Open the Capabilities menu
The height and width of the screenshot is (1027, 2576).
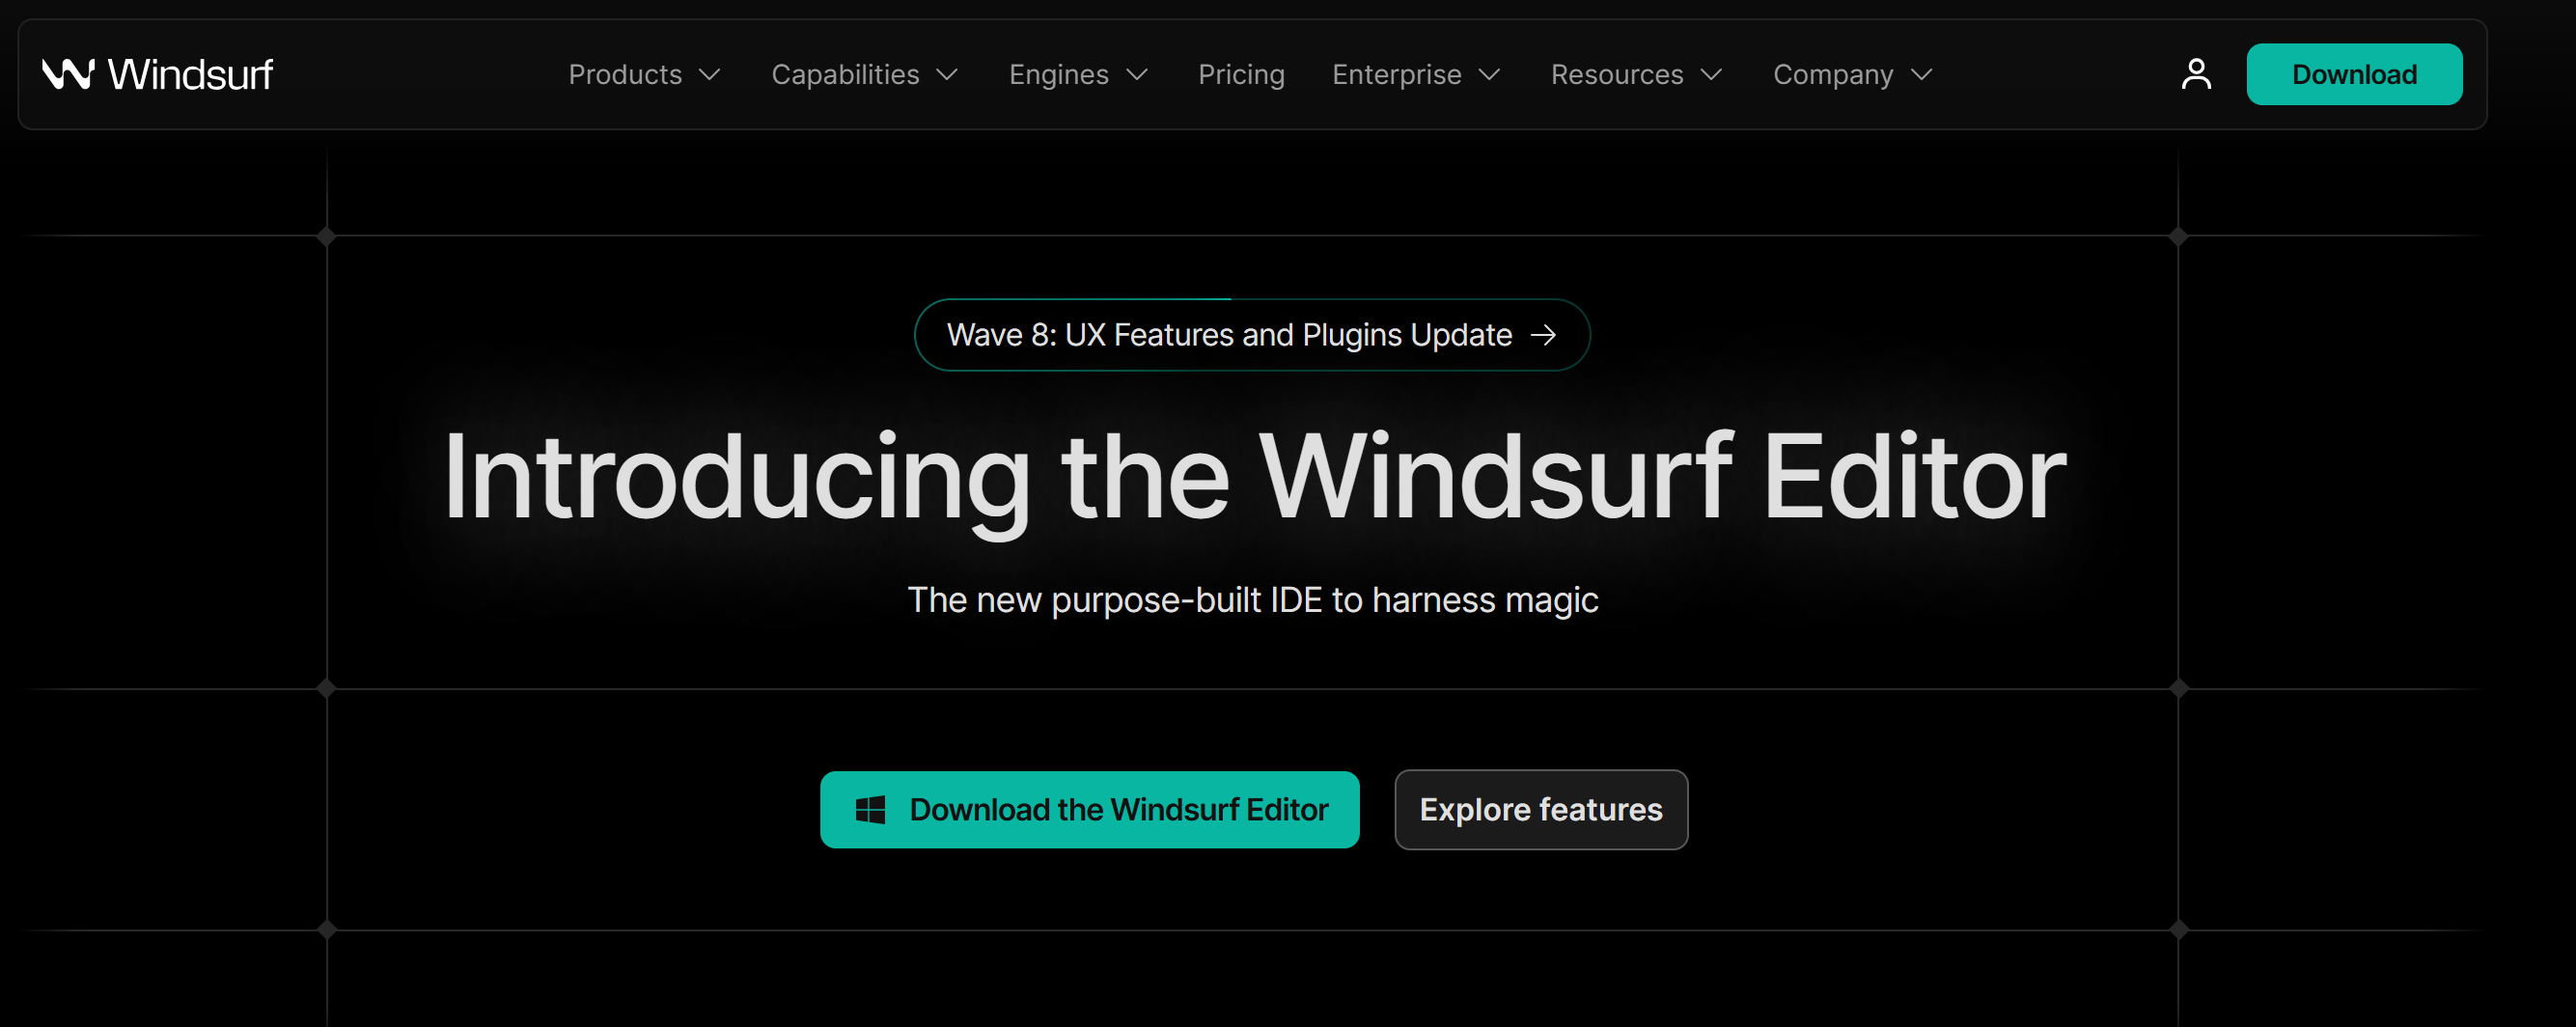point(865,75)
